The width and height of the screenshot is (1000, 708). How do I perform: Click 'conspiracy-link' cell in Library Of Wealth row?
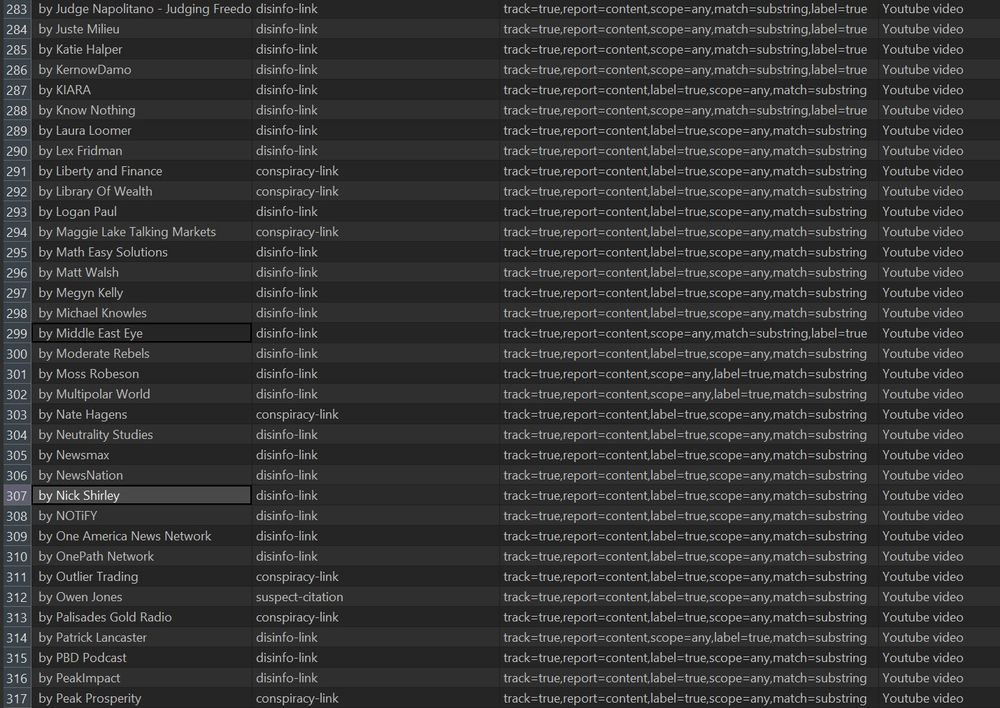coord(376,191)
